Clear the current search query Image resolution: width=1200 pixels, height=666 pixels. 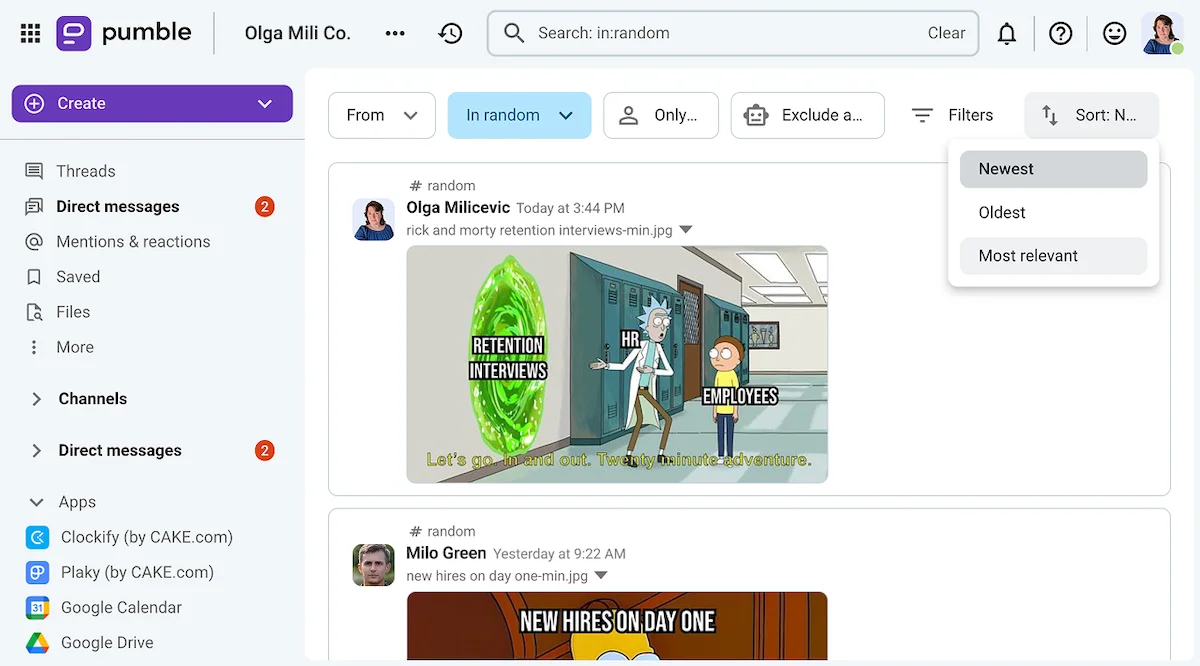pos(946,33)
